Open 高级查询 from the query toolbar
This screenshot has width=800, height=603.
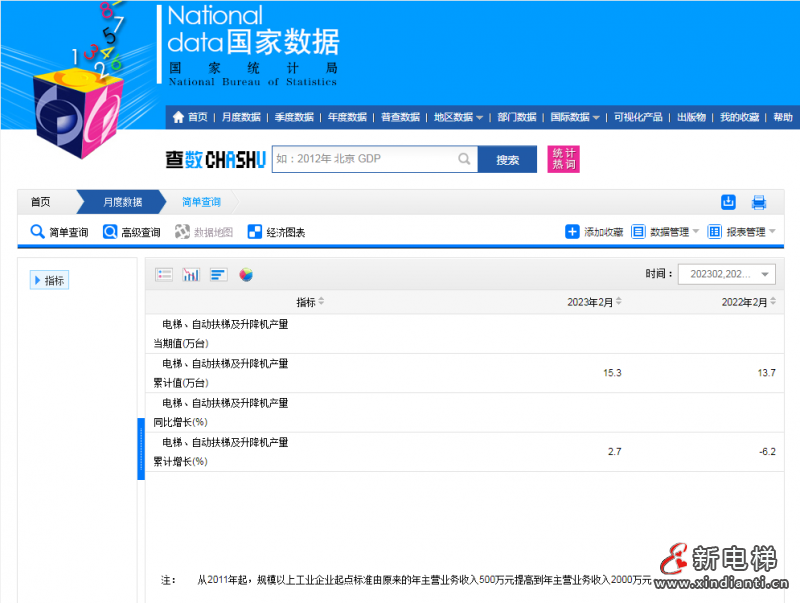[133, 233]
